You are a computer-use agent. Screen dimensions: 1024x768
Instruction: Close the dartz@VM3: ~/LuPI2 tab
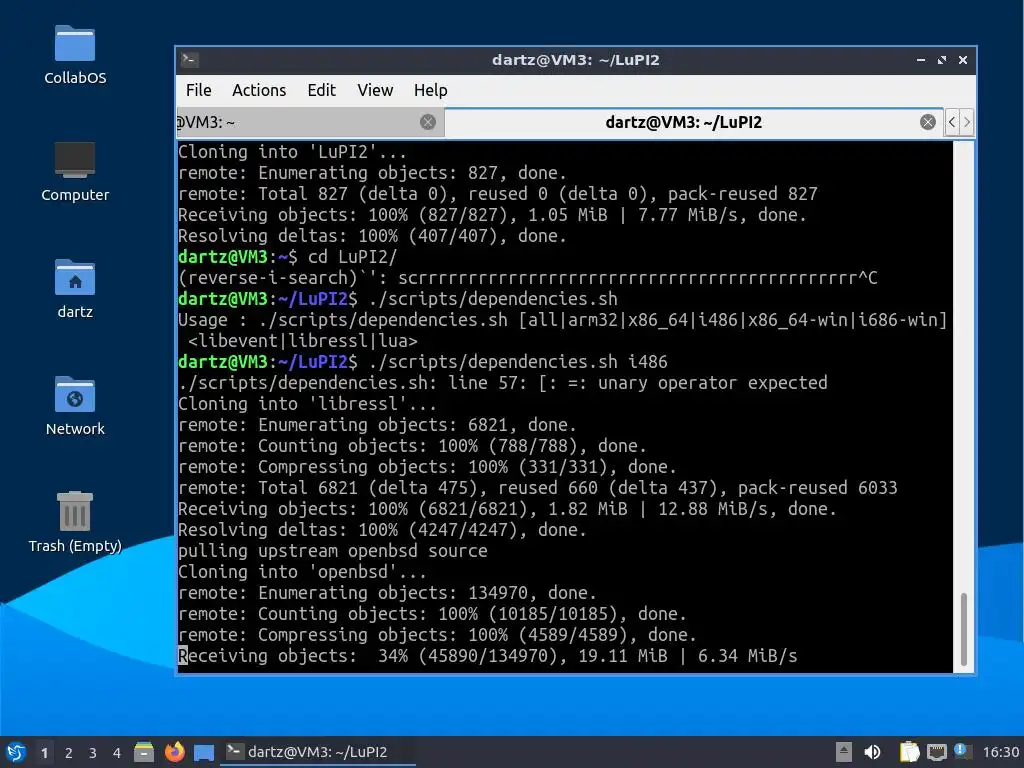click(x=927, y=122)
